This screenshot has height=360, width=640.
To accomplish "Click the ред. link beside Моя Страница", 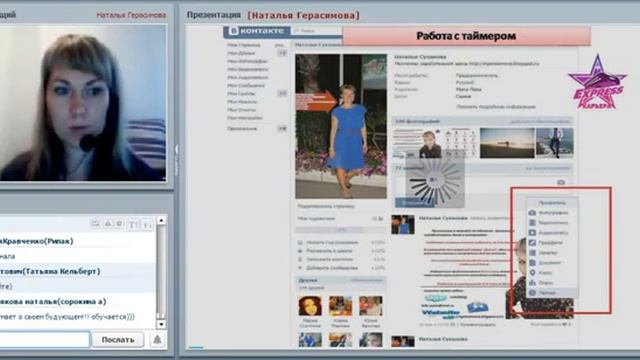I will tap(279, 45).
